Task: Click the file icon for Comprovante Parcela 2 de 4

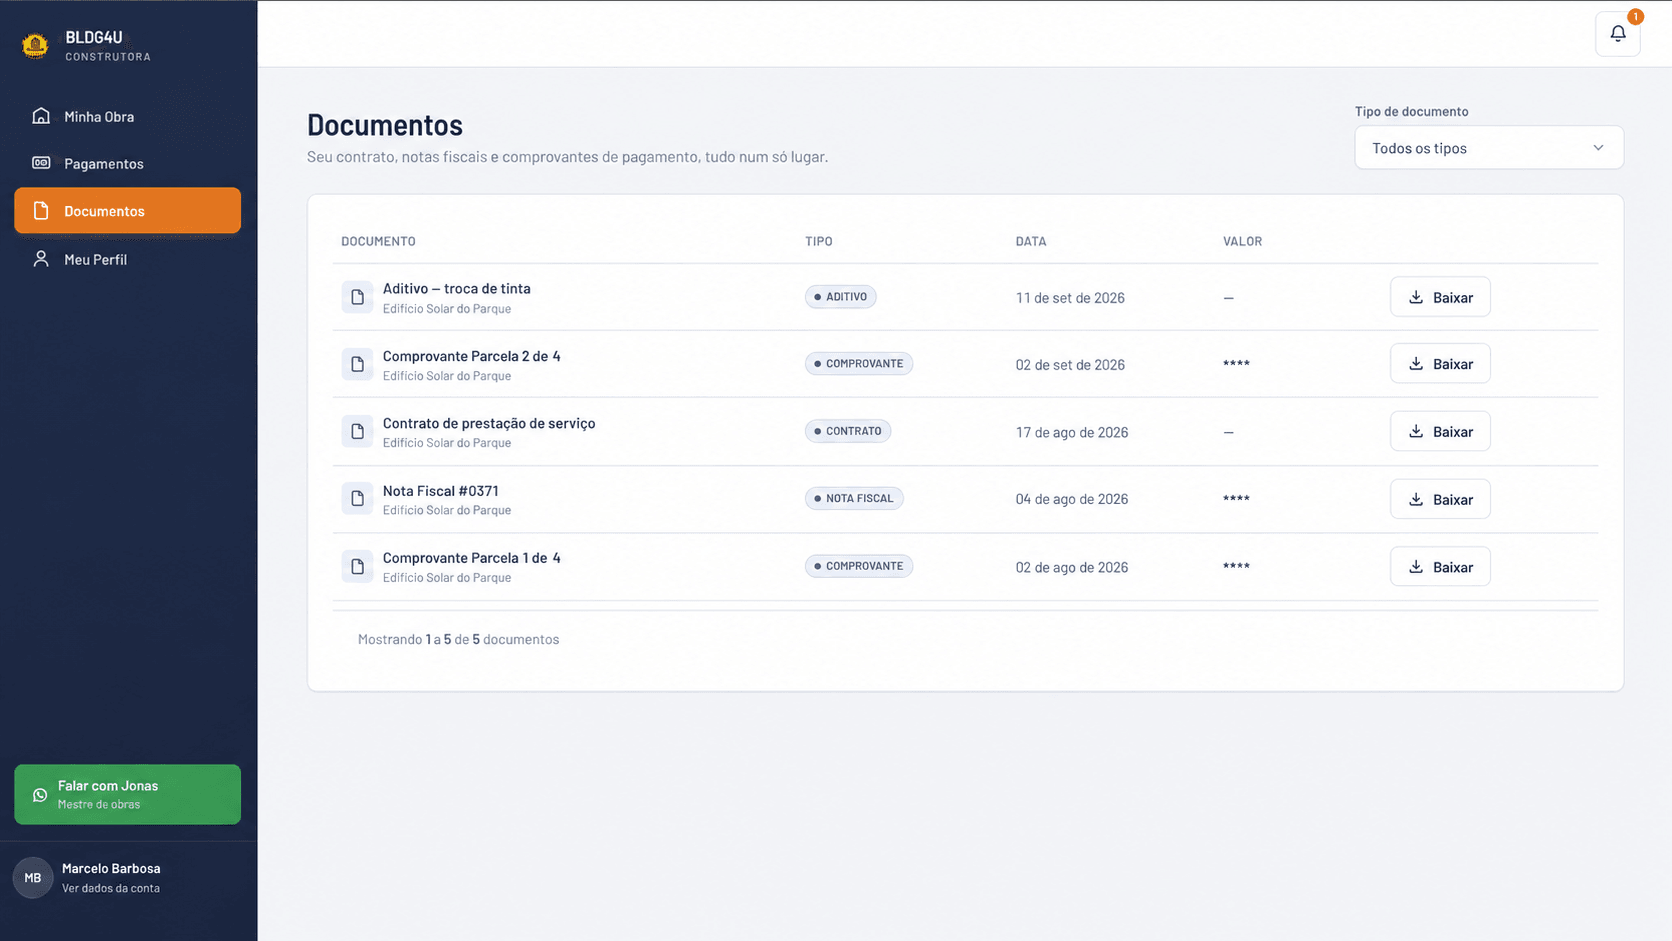Action: coord(357,364)
